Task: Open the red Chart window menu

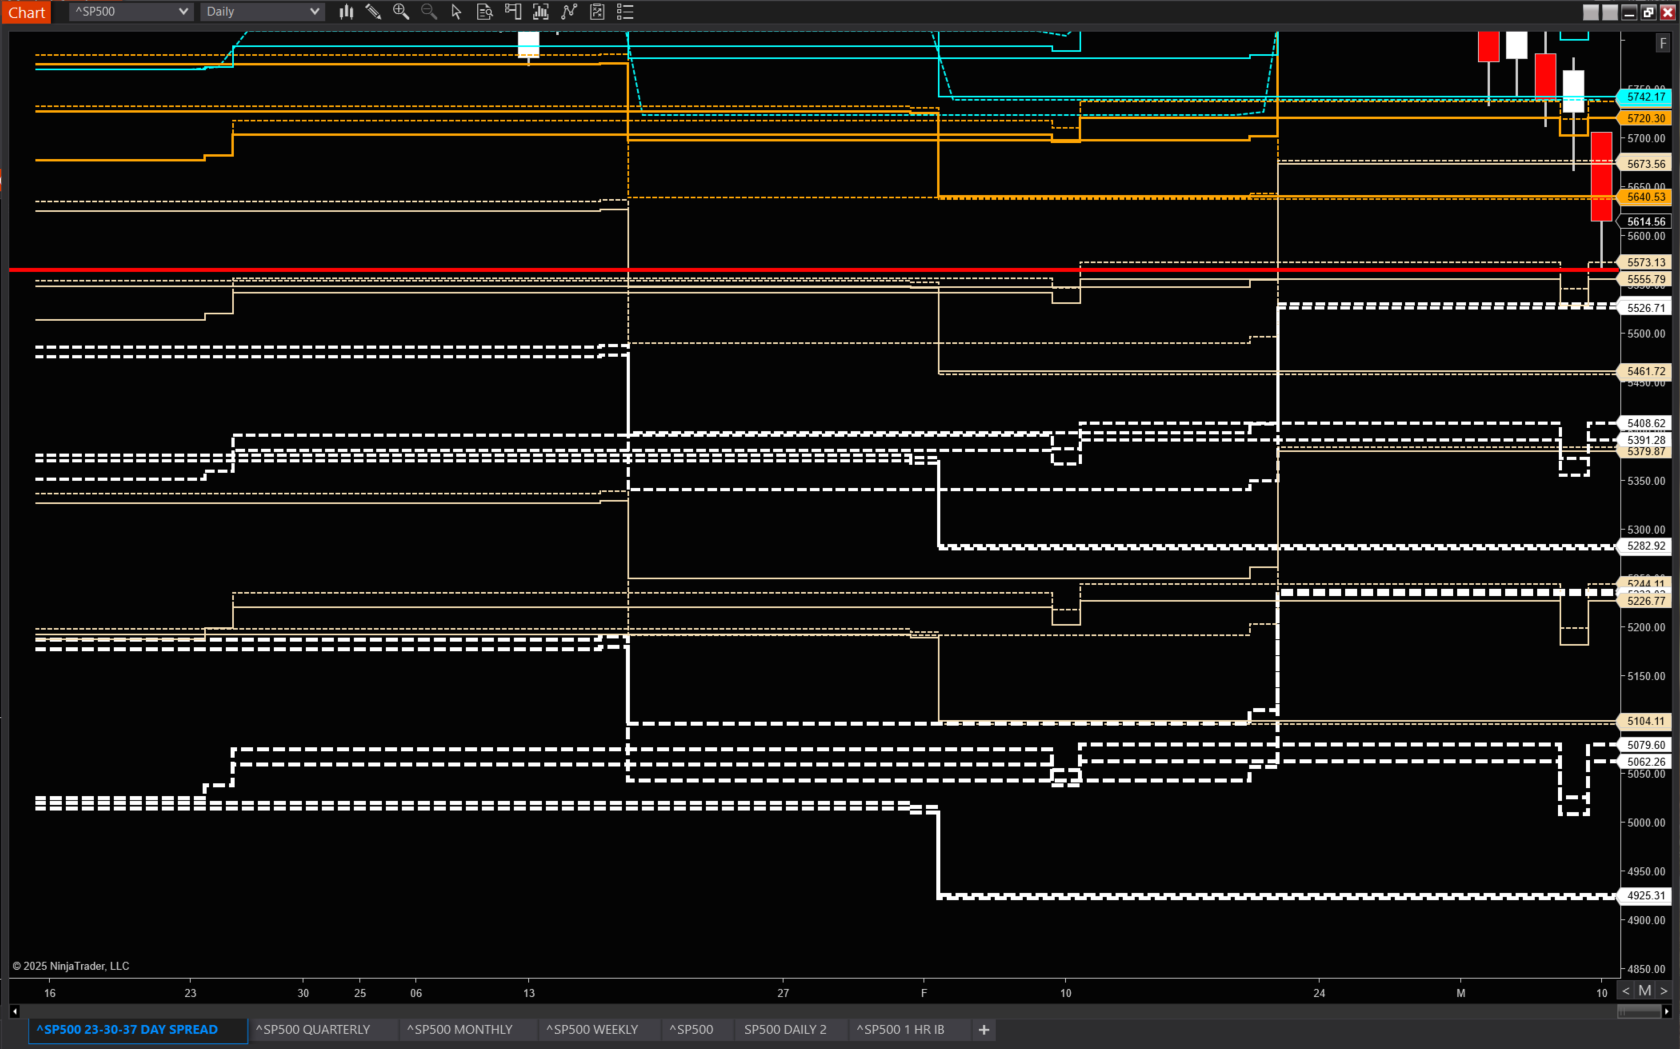Action: click(26, 12)
